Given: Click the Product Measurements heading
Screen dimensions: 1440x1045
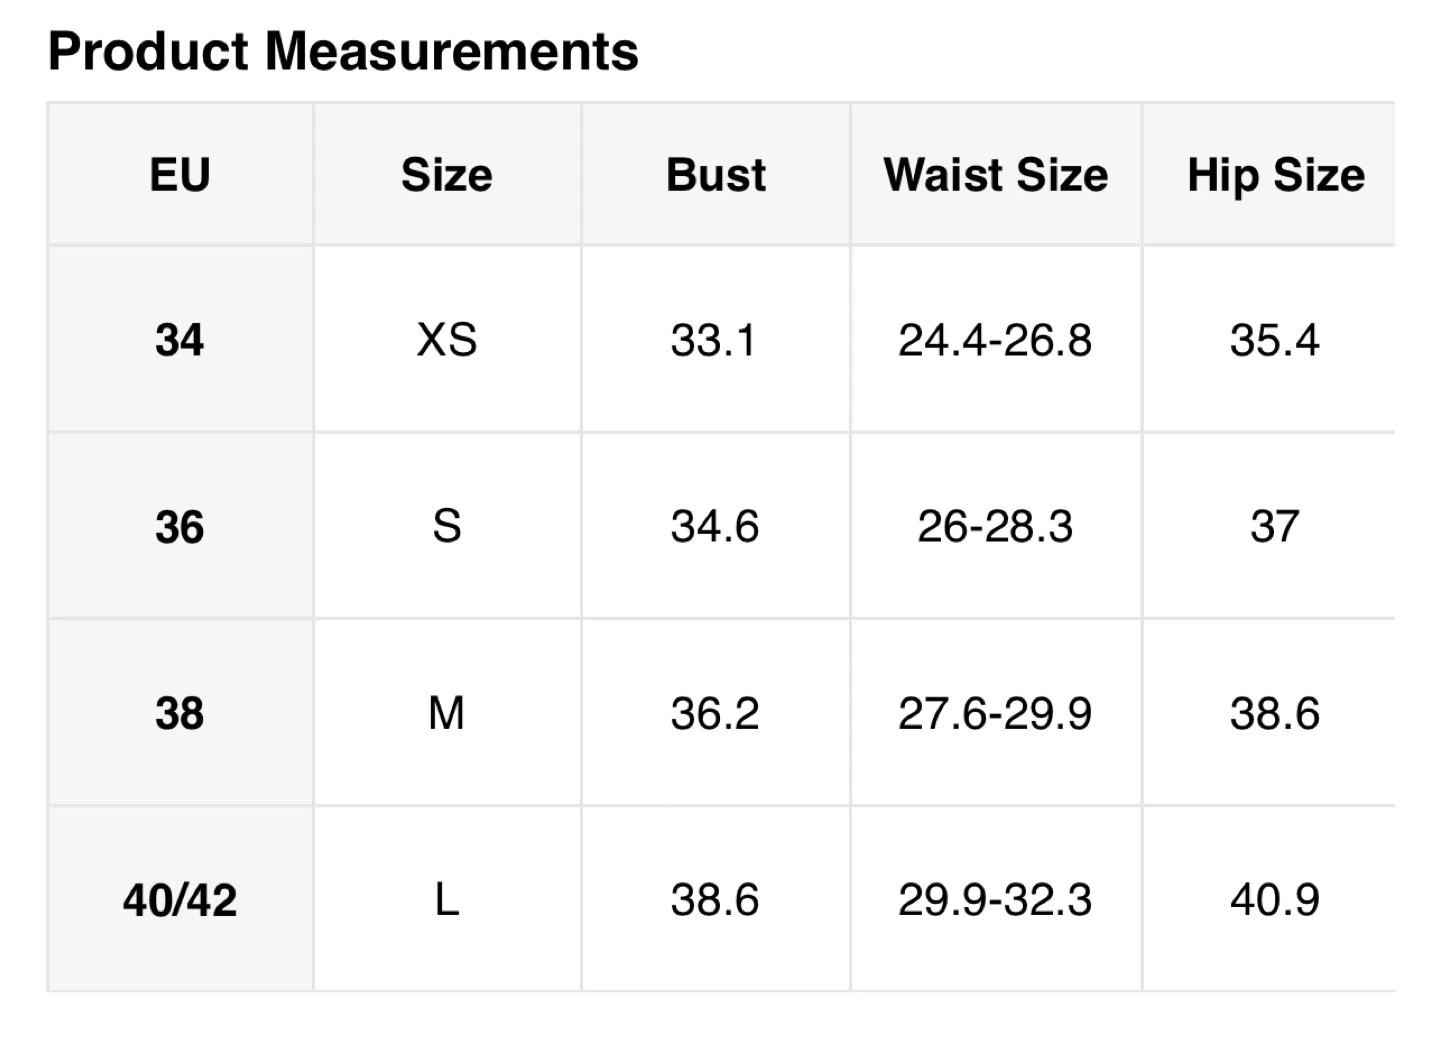Looking at the screenshot, I should (343, 51).
